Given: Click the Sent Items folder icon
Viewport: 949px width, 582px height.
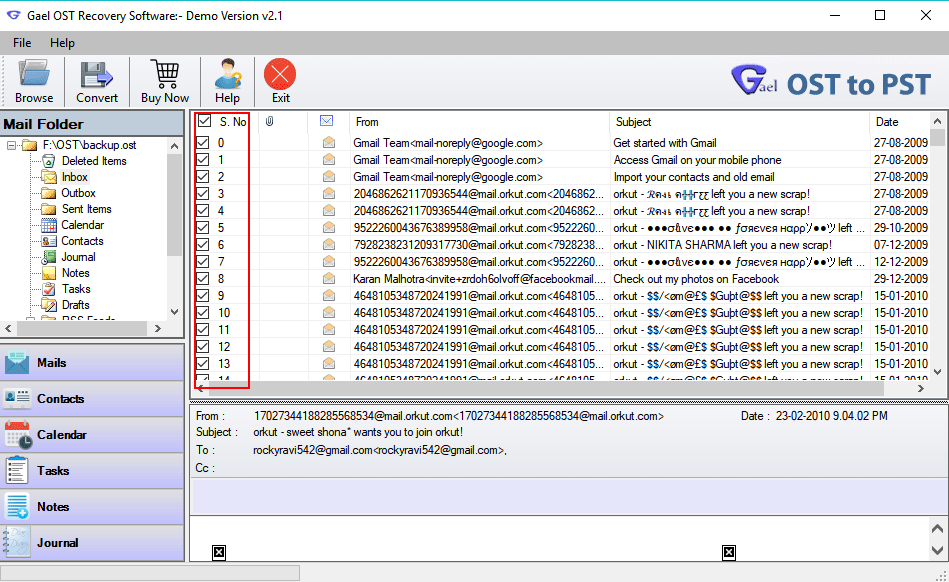Looking at the screenshot, I should pyautogui.click(x=48, y=209).
